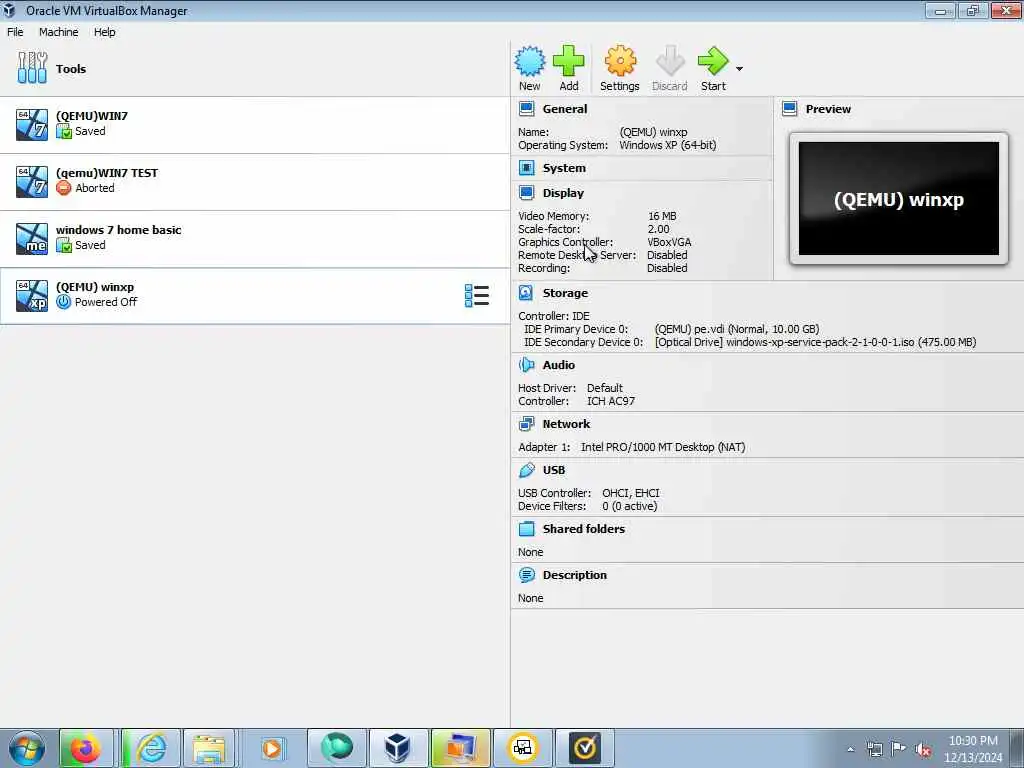Screen dimensions: 1024x768
Task: Click the VBoxVGA graphics controller value
Action: pos(669,242)
